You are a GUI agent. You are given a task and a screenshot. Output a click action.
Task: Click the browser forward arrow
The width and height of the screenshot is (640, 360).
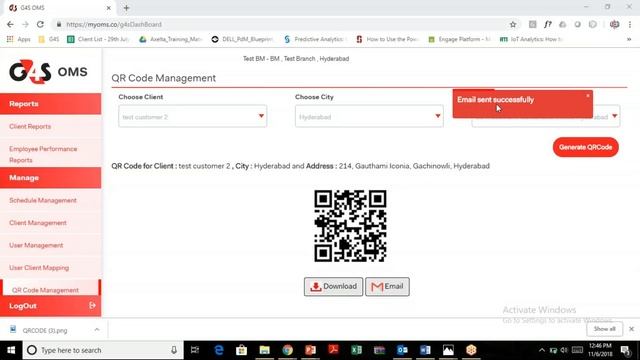coord(25,24)
